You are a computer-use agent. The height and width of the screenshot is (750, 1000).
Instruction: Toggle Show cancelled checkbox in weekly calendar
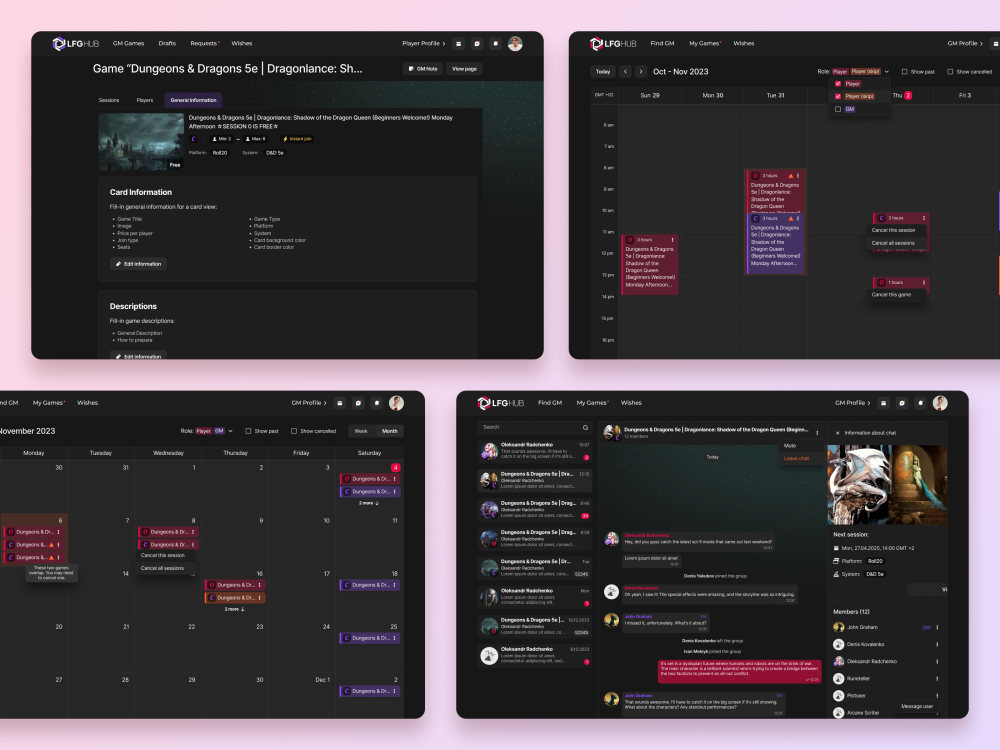(x=950, y=71)
